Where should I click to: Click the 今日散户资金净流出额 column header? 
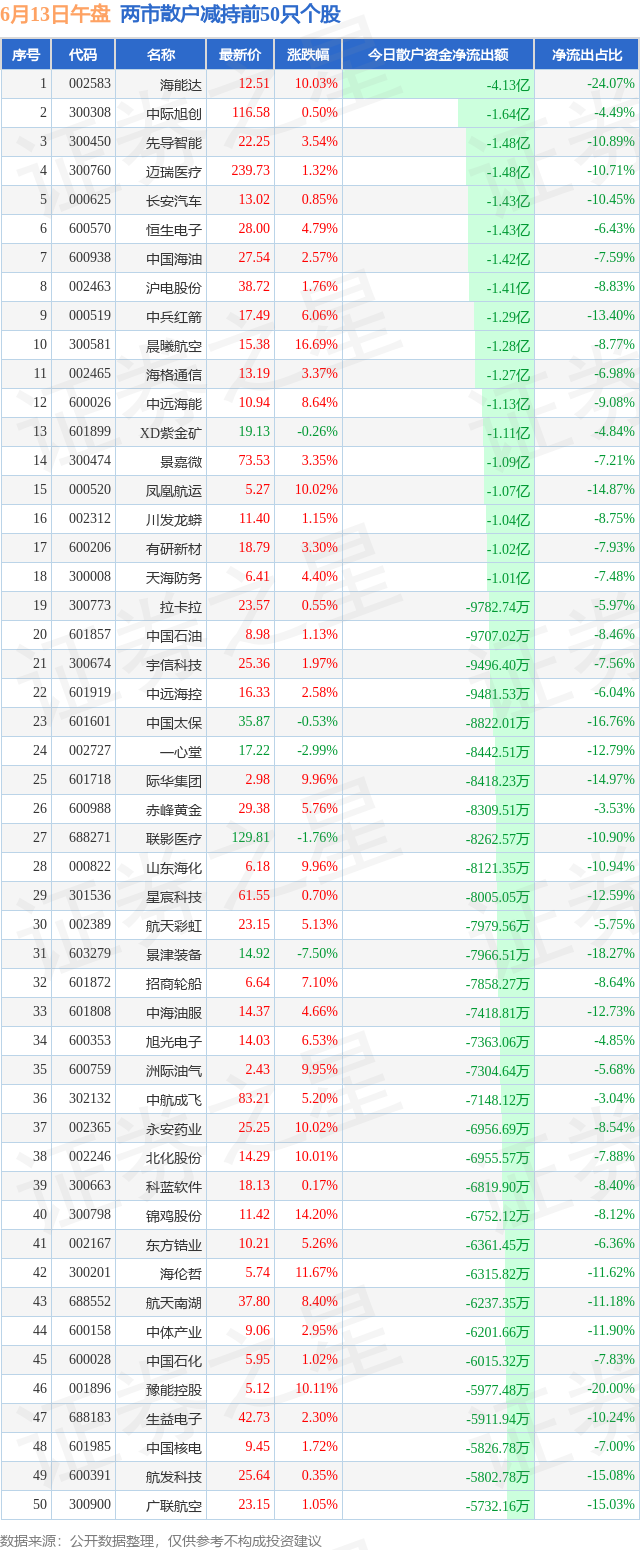point(438,55)
